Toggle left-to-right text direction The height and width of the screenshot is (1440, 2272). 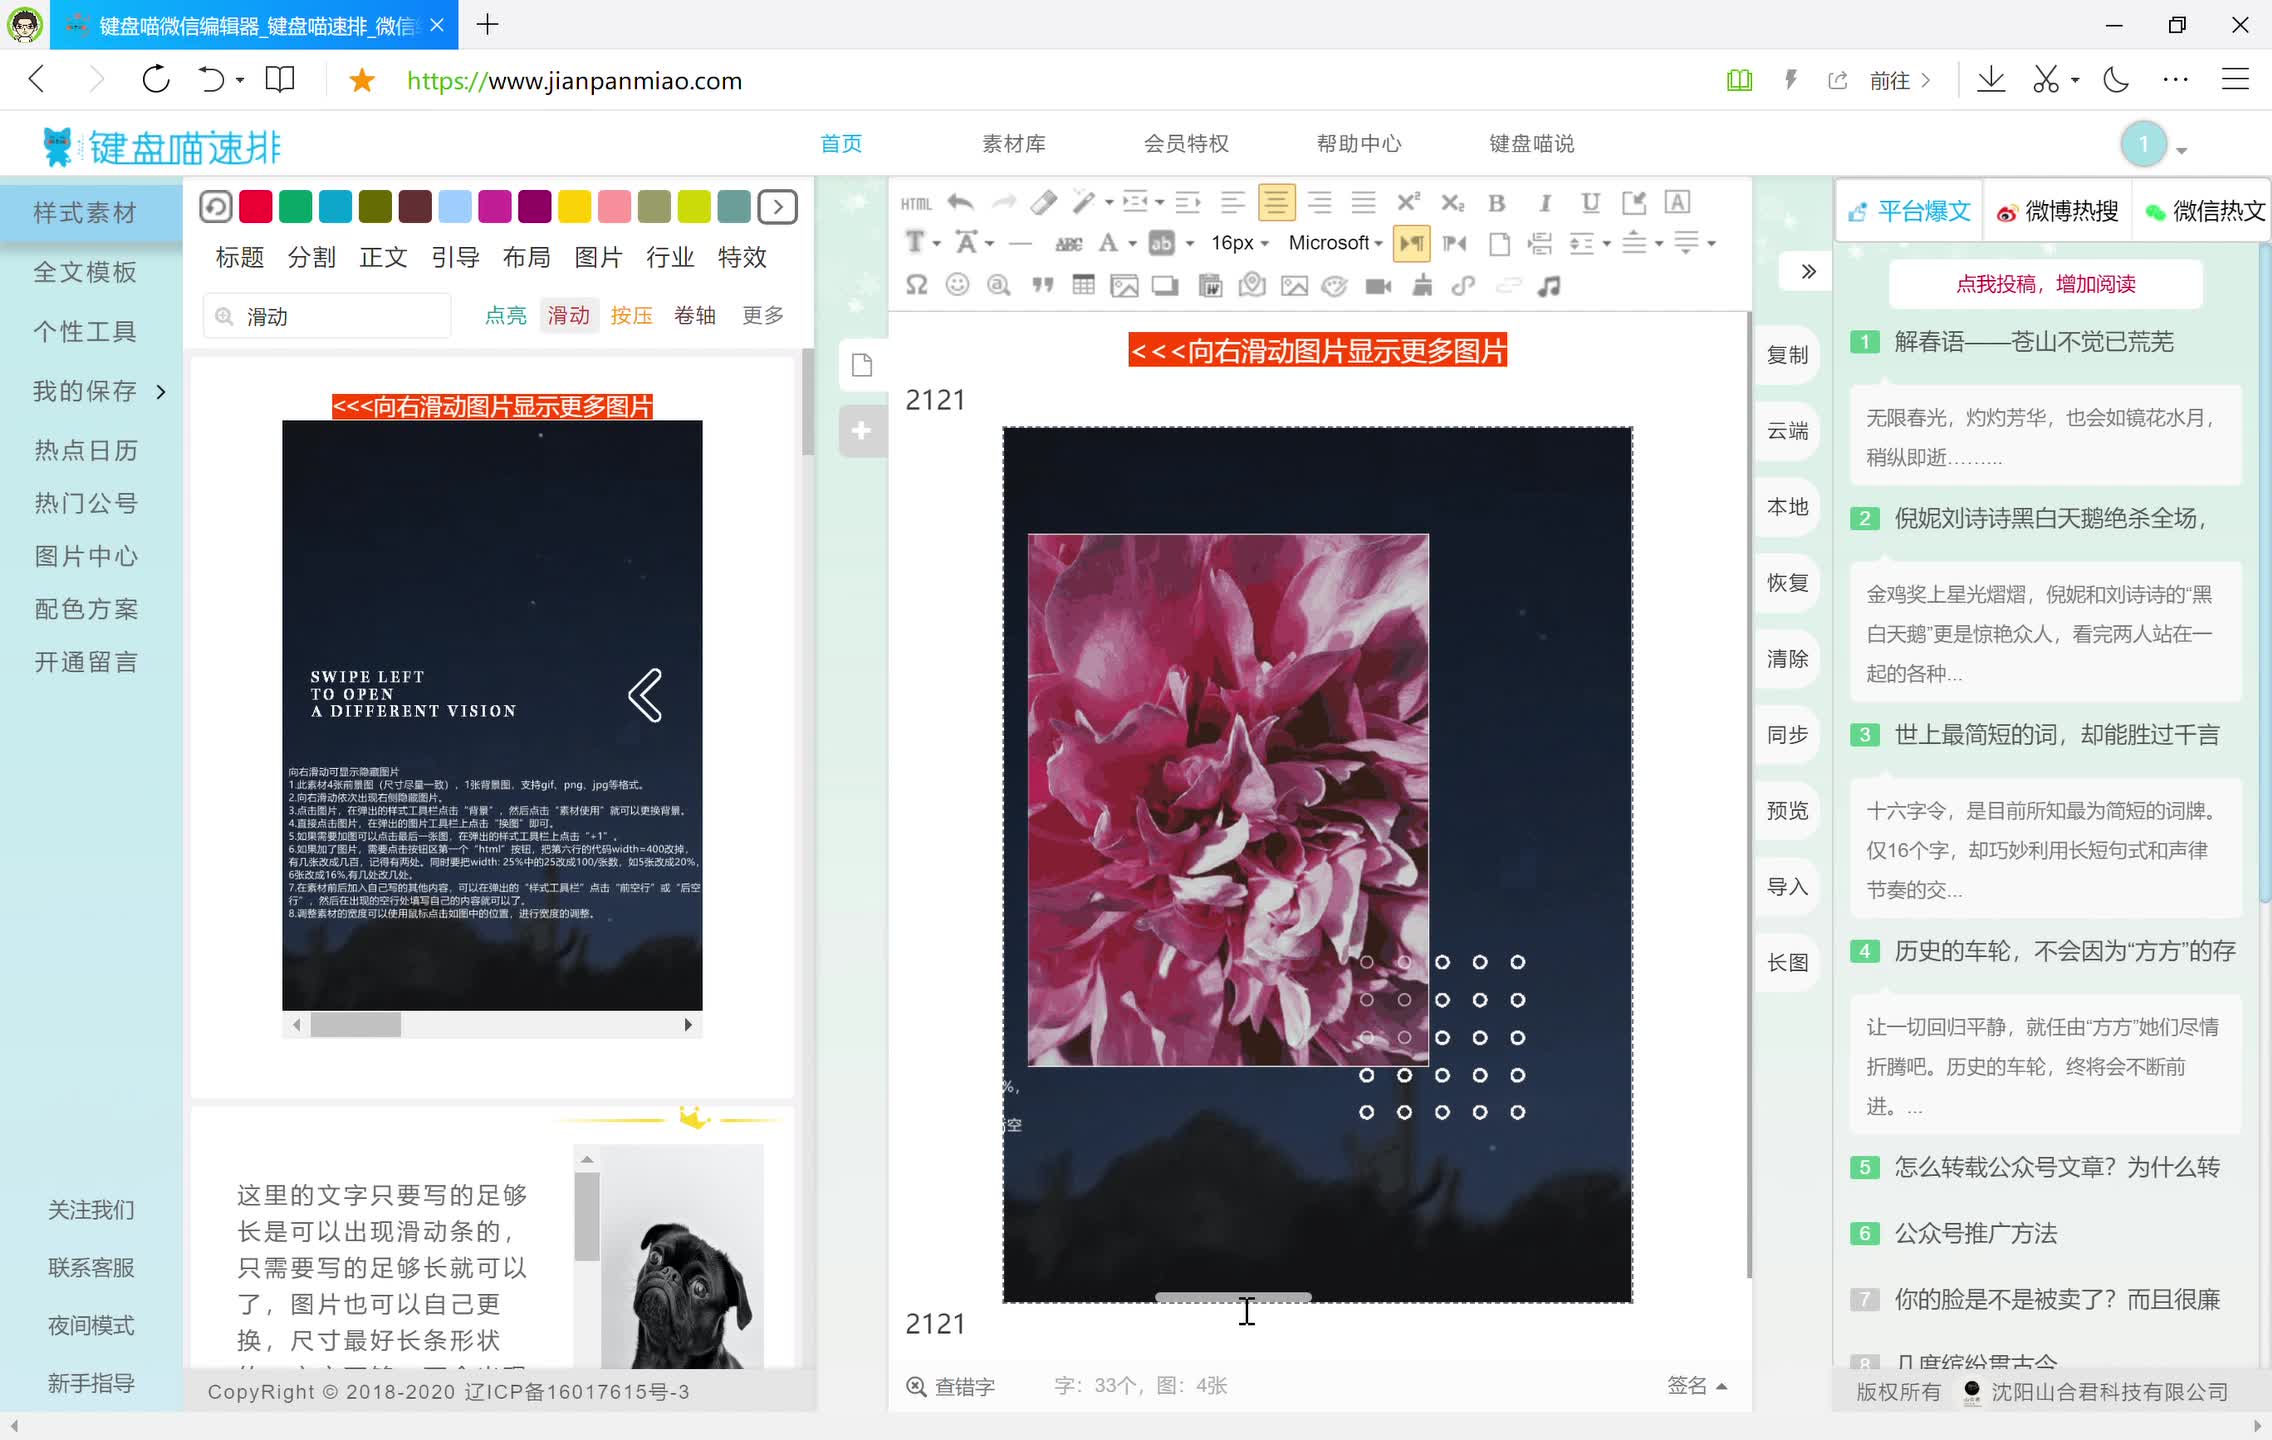pos(1411,243)
